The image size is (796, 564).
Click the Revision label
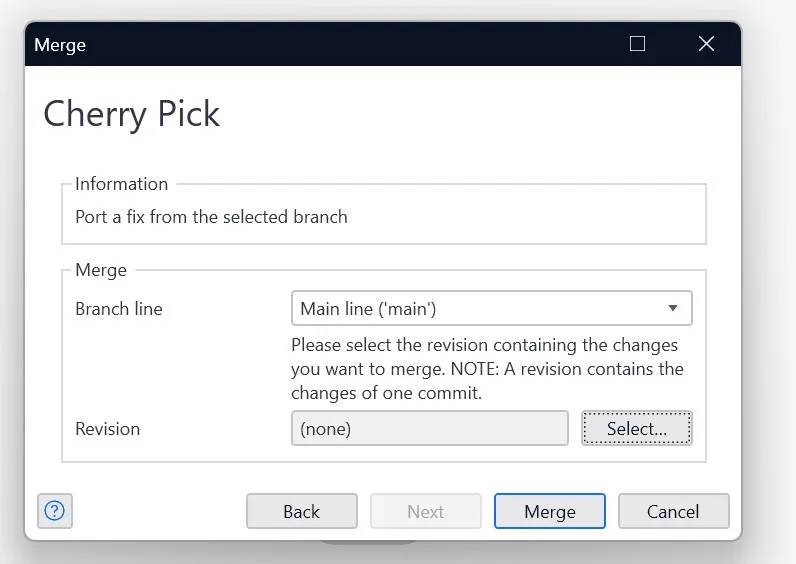click(x=107, y=429)
